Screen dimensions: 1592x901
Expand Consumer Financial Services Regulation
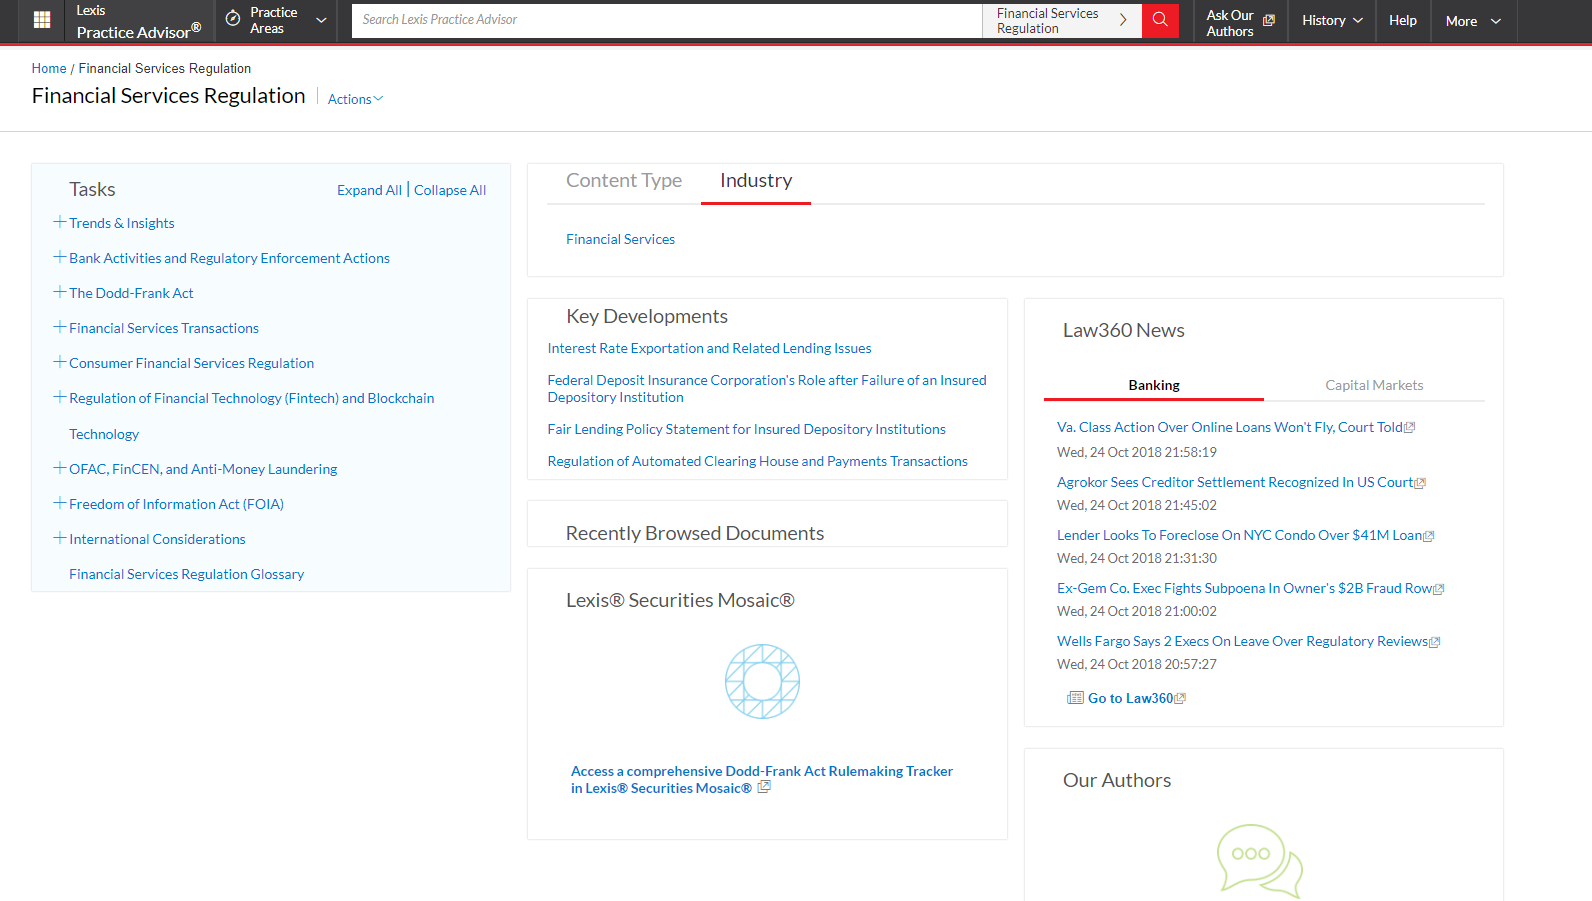pyautogui.click(x=60, y=362)
